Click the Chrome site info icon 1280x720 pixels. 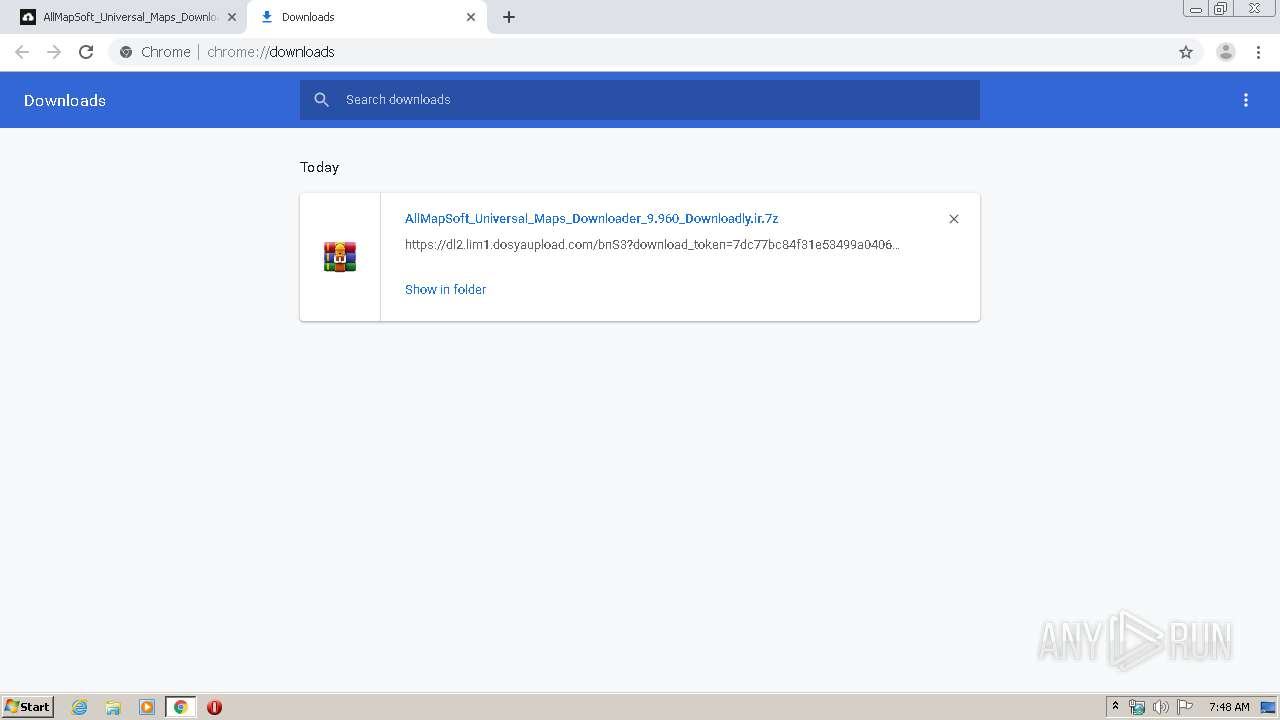(126, 52)
